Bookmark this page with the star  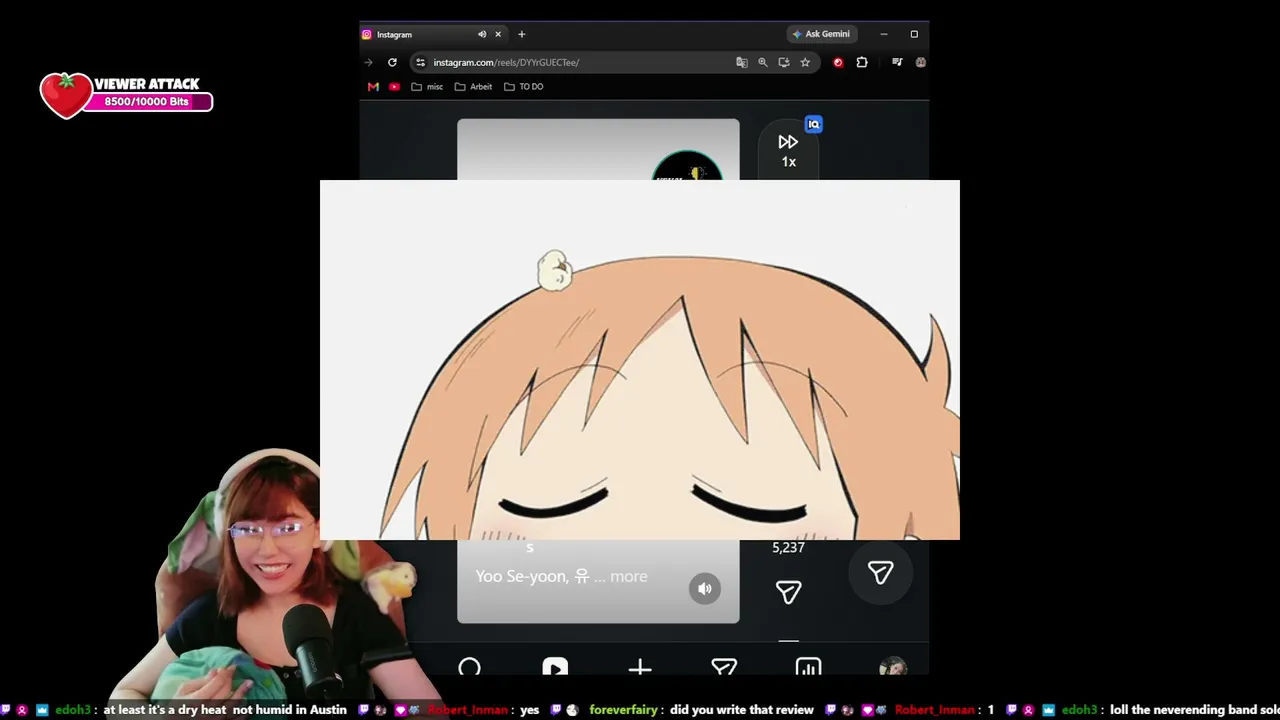click(805, 62)
